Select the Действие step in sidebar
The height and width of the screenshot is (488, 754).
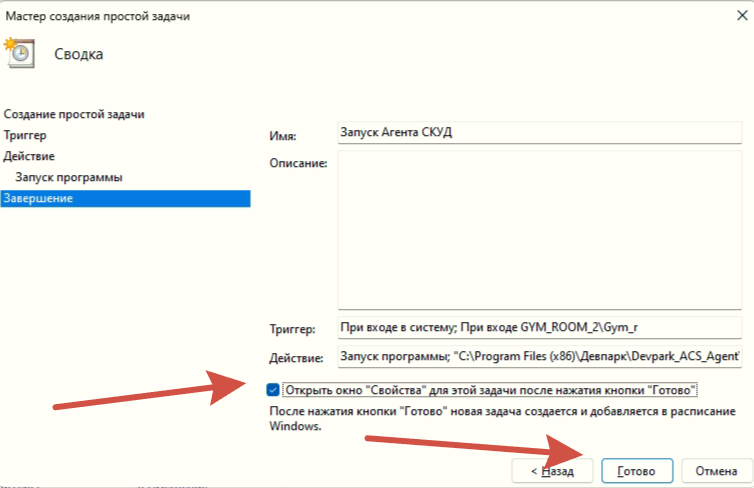click(x=29, y=156)
